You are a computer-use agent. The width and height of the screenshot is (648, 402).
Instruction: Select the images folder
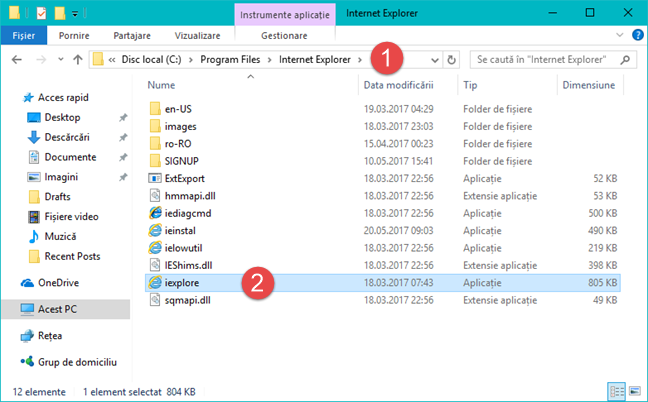(181, 126)
